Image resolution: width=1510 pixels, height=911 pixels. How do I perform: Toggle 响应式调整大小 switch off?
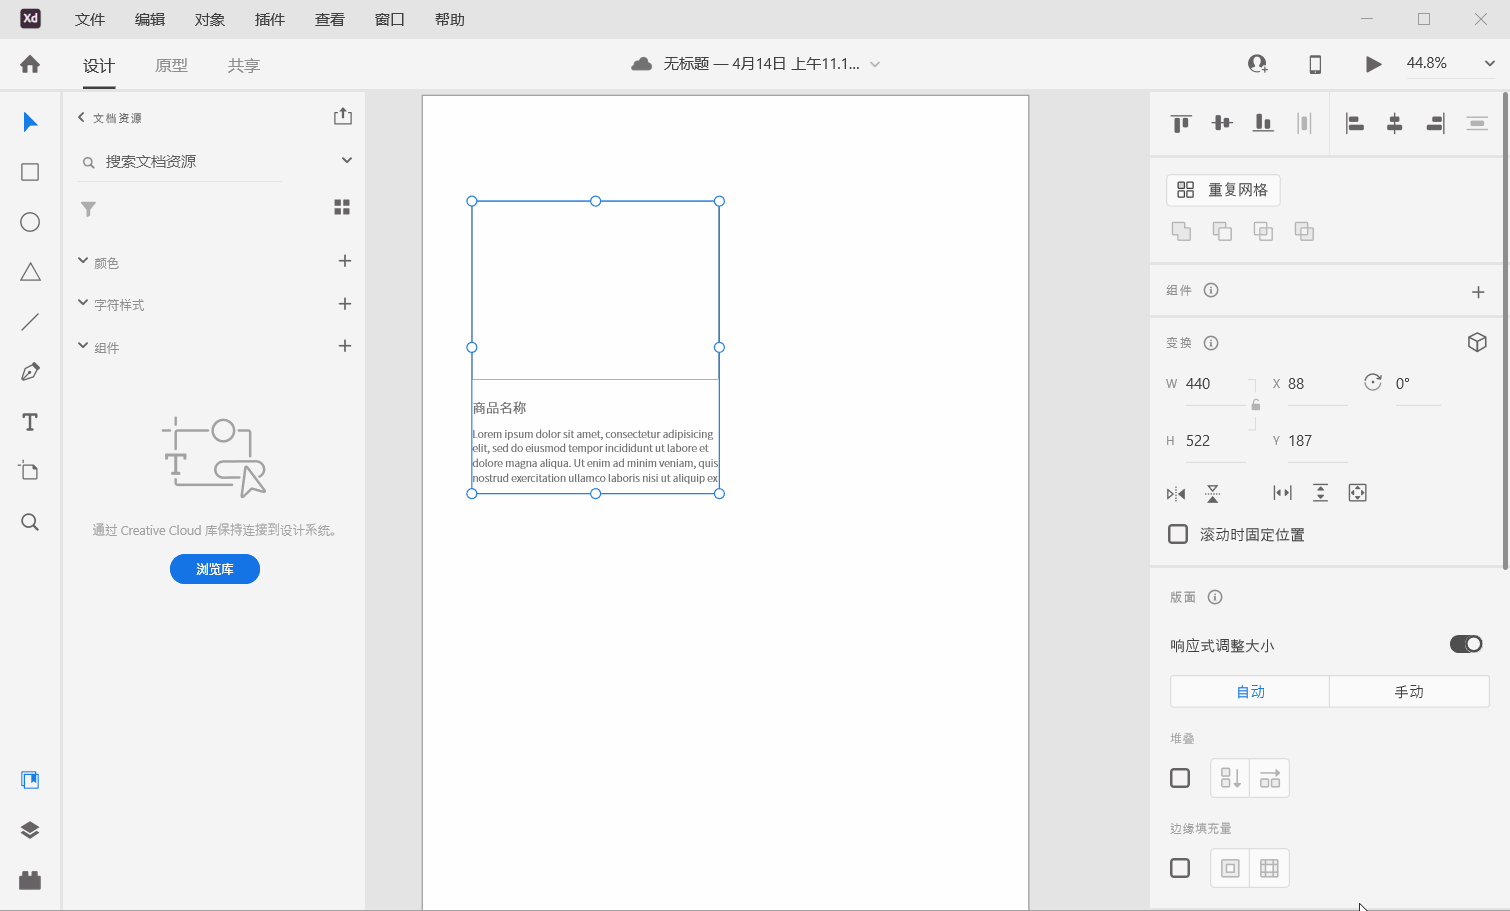pos(1465,644)
